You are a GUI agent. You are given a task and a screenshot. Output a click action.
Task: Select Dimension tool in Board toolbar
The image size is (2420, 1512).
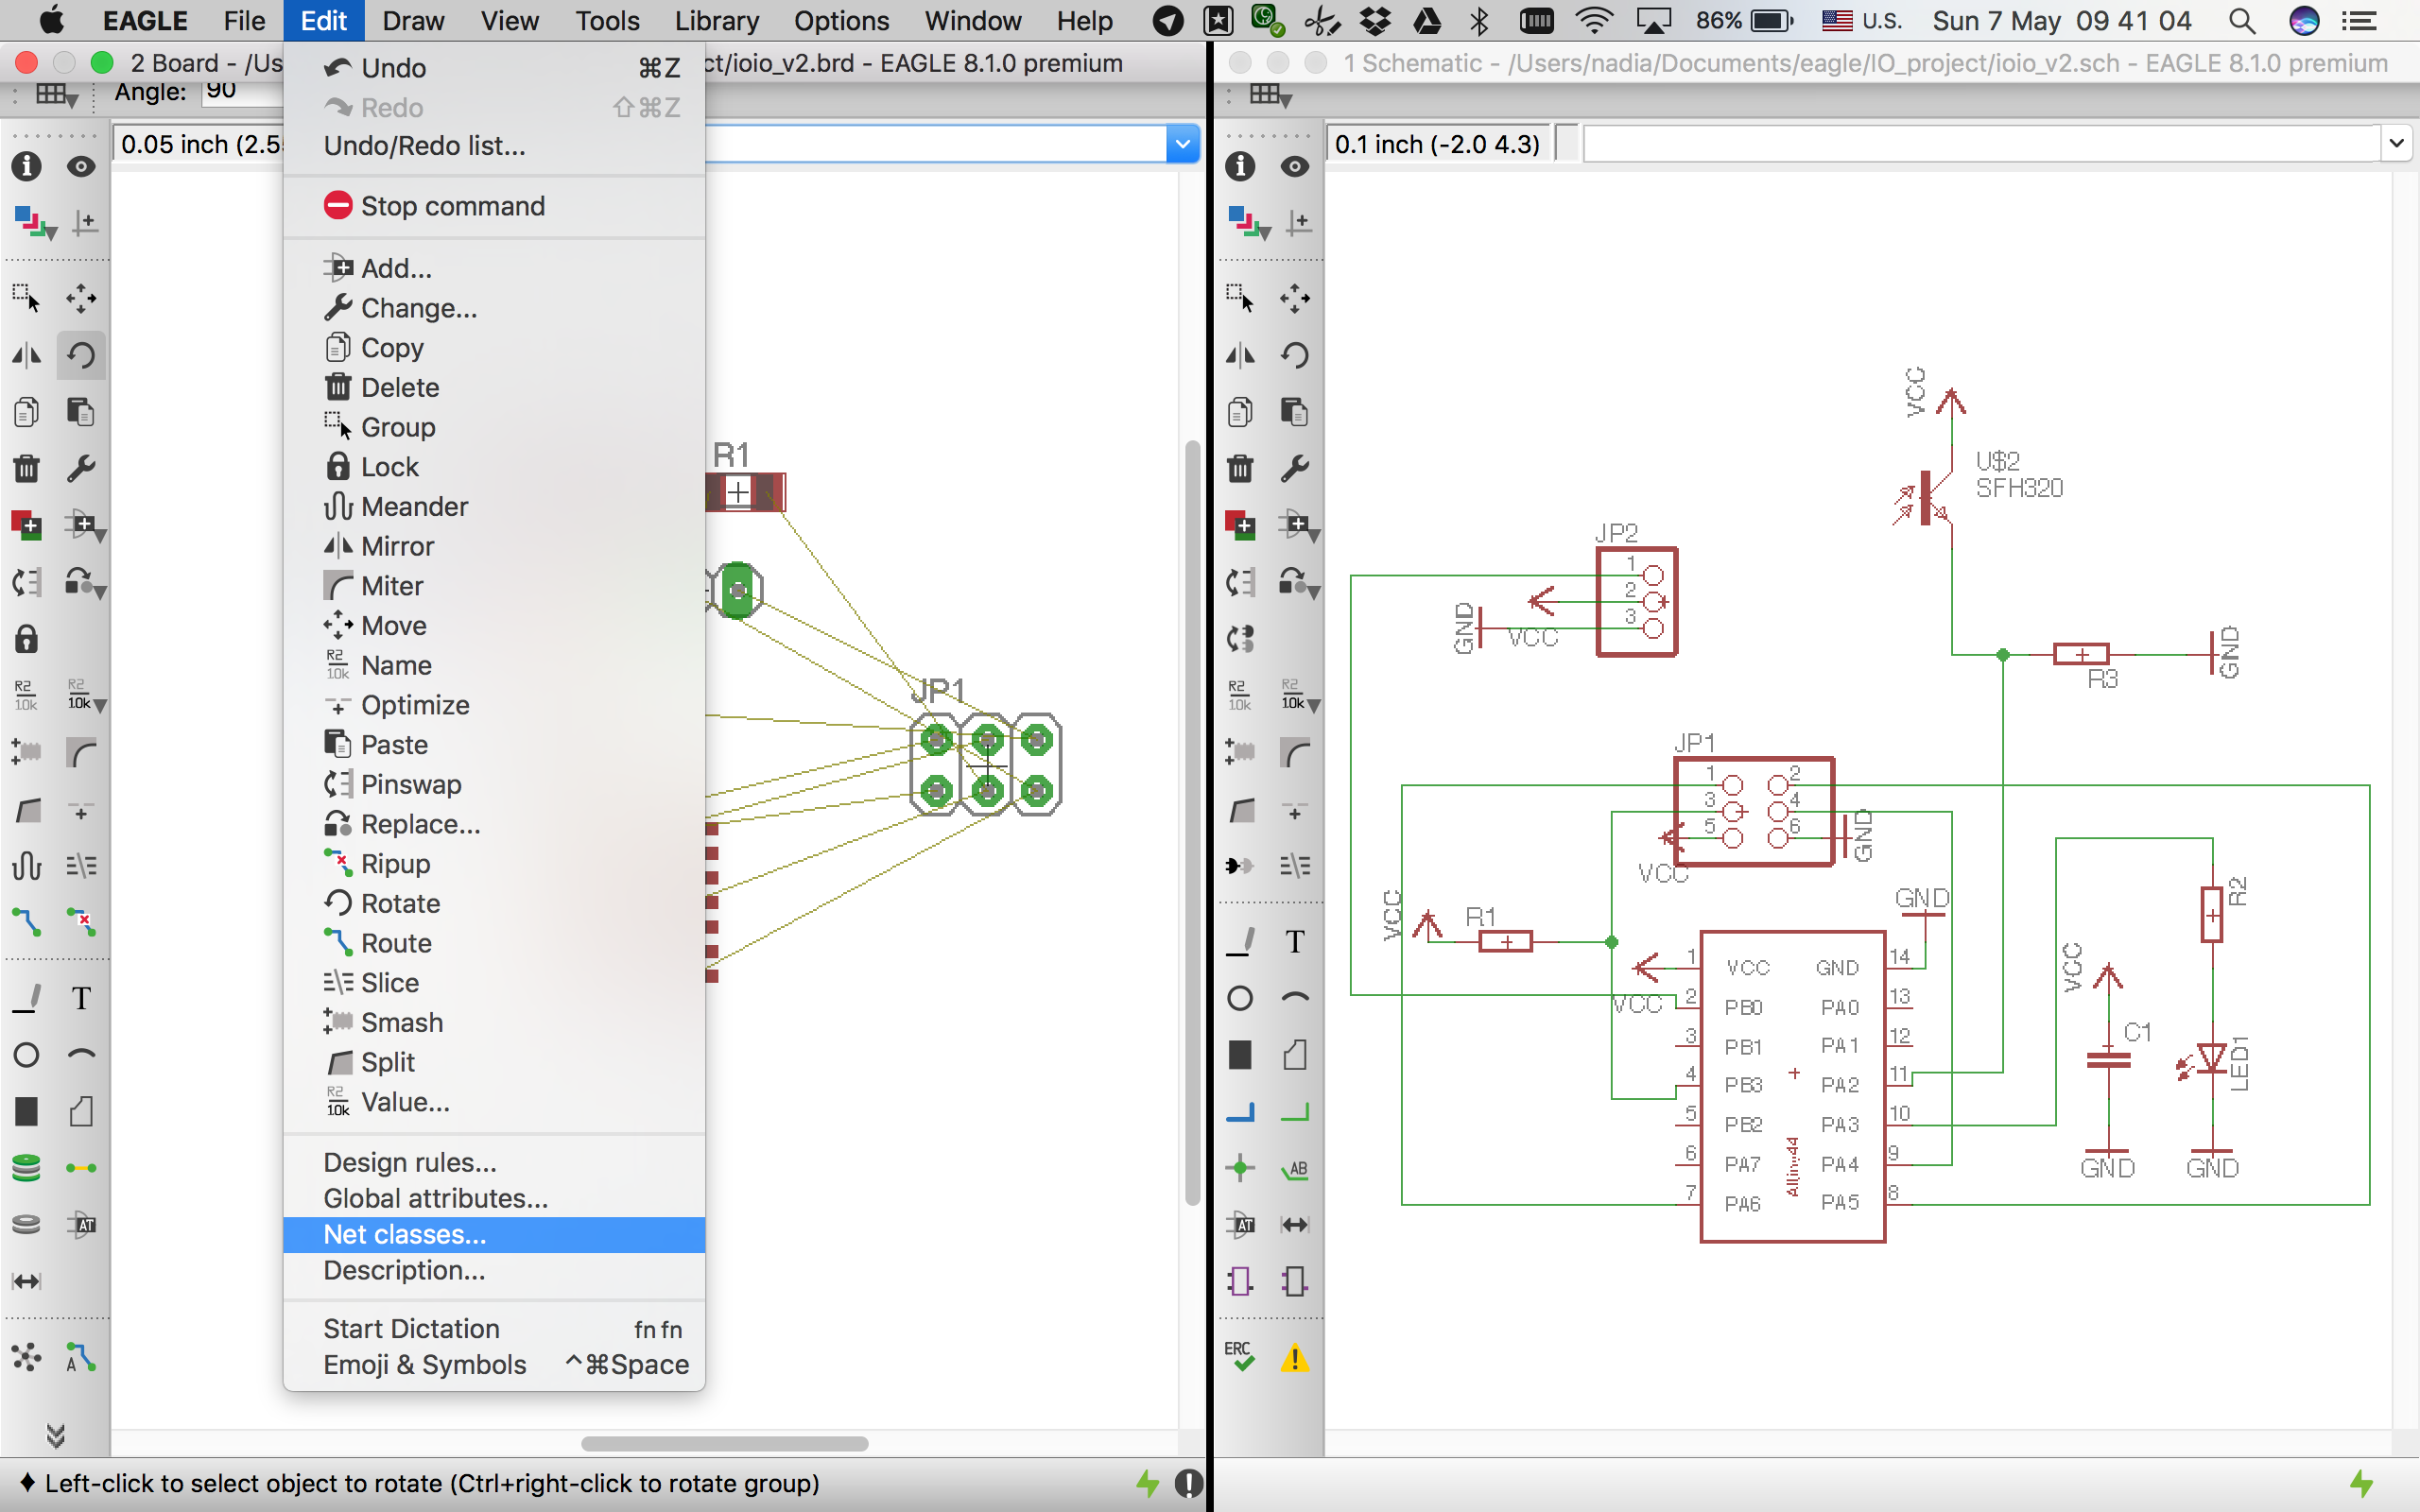(x=27, y=1281)
